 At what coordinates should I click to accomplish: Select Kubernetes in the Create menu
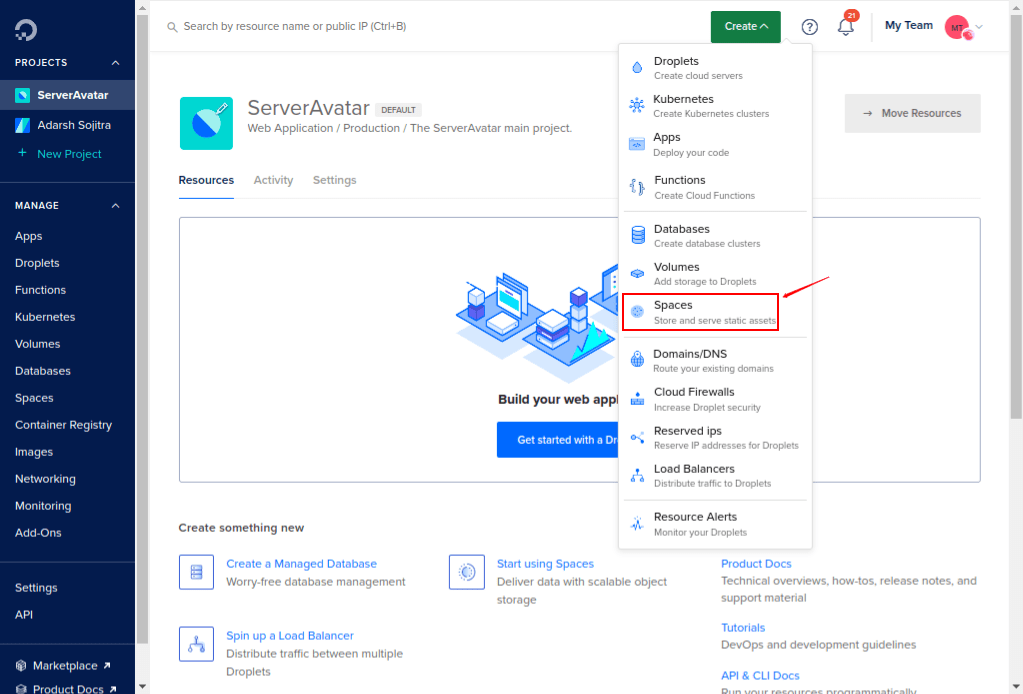tap(715, 106)
